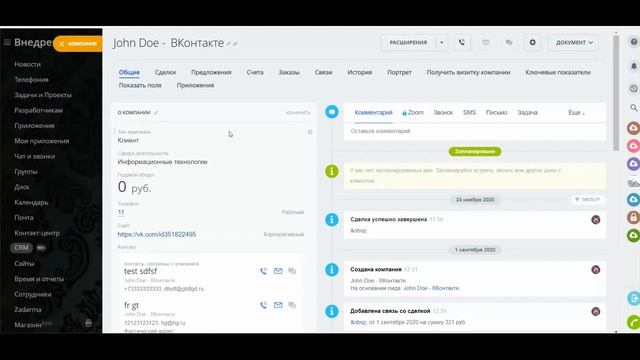Open Чат и звонки in the sidebar
640x360 pixels.
pyautogui.click(x=35, y=156)
